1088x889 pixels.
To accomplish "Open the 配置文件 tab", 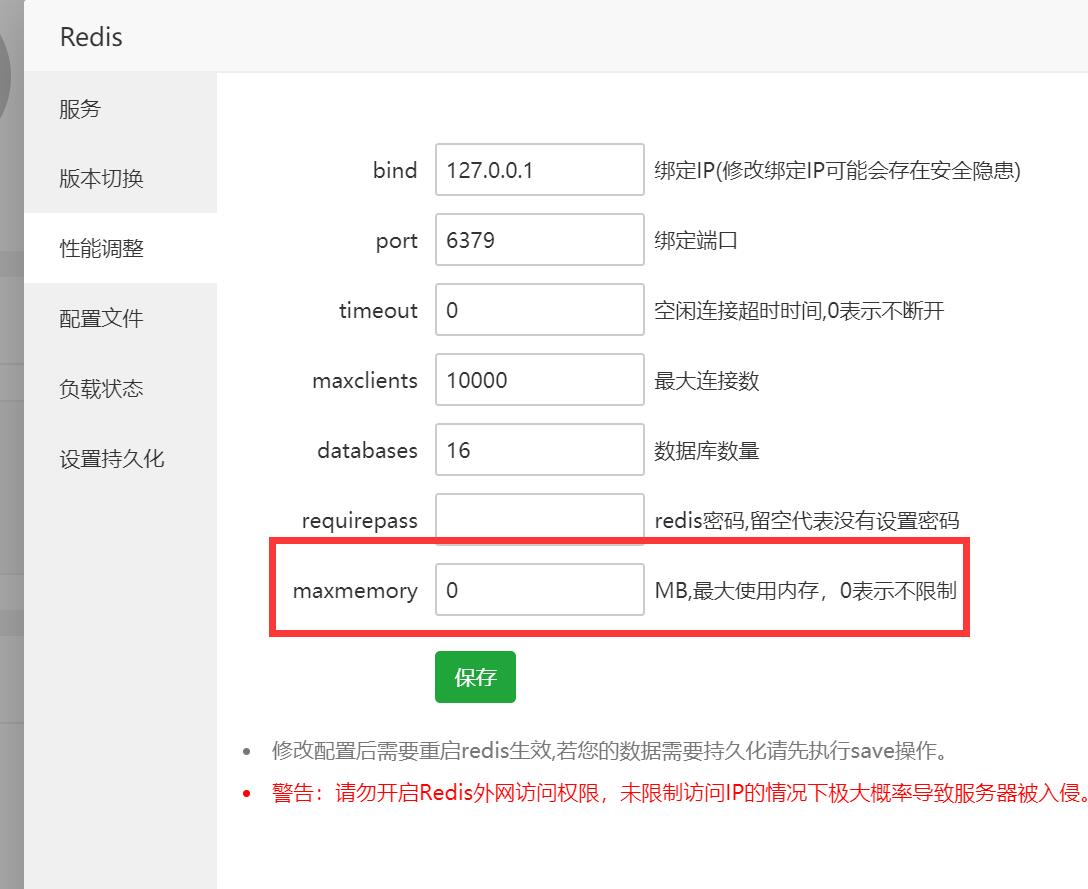I will point(121,319).
